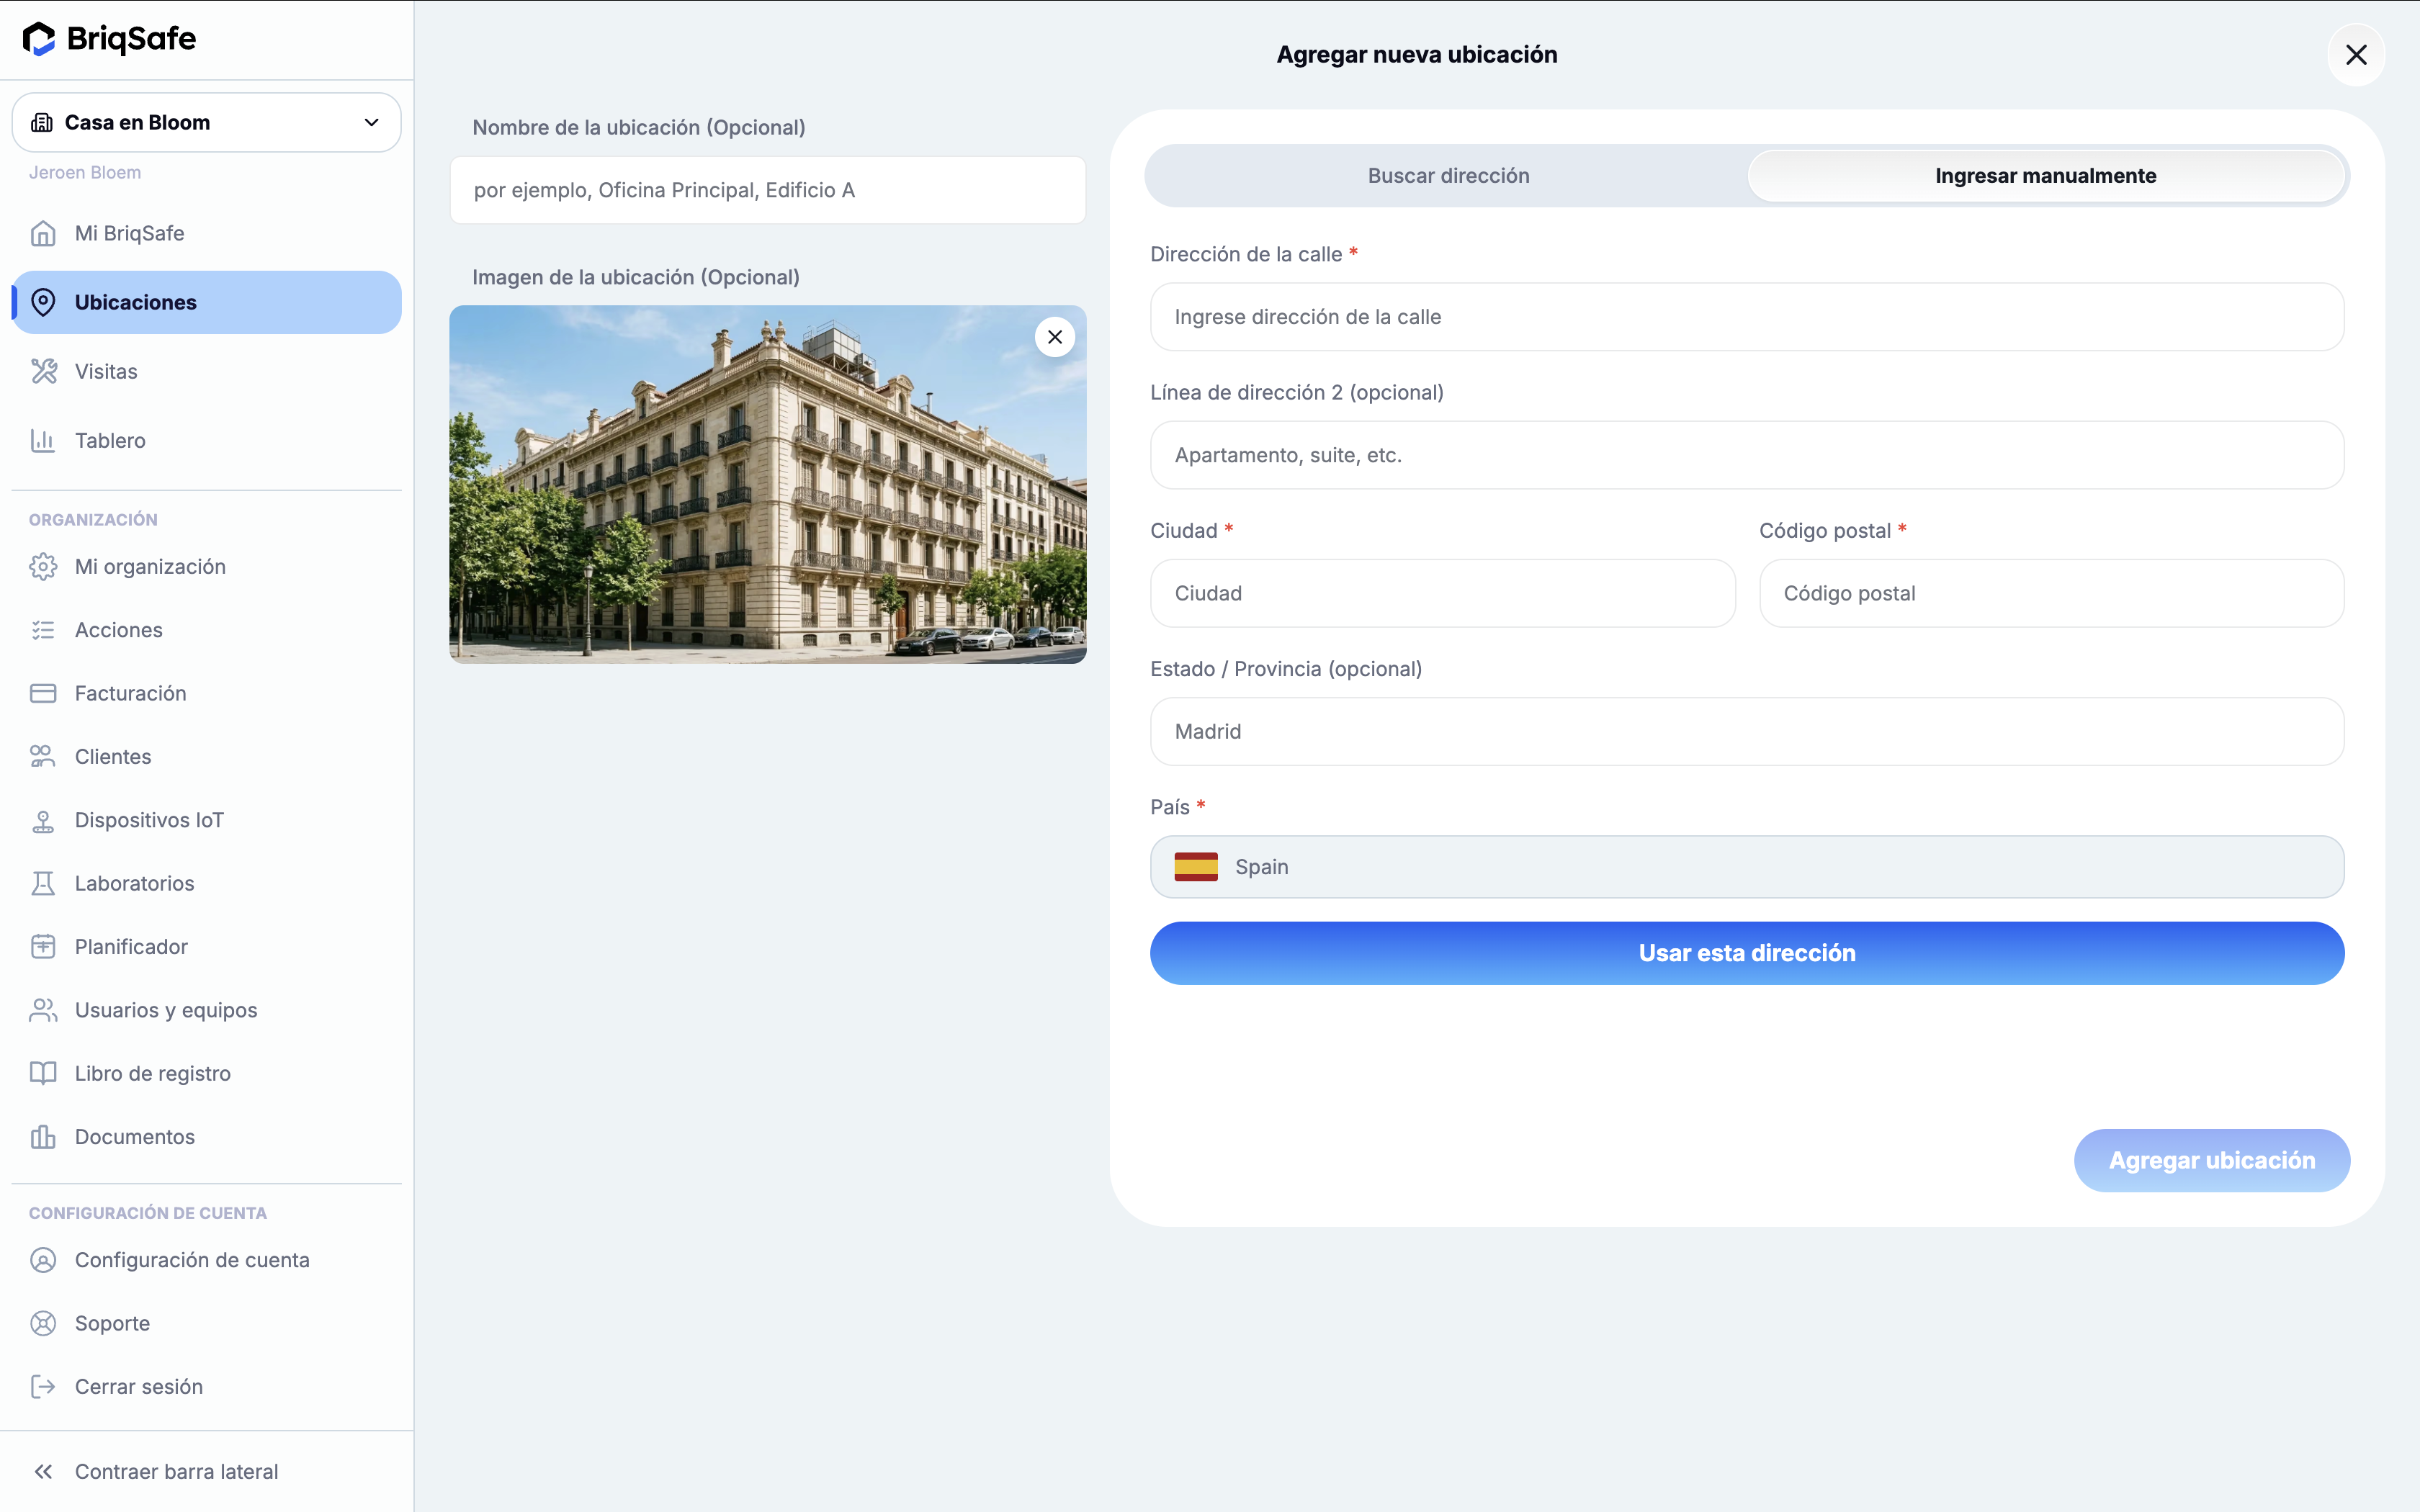The height and width of the screenshot is (1512, 2420).
Task: Focus the Ciudad input field
Action: [x=1442, y=593]
